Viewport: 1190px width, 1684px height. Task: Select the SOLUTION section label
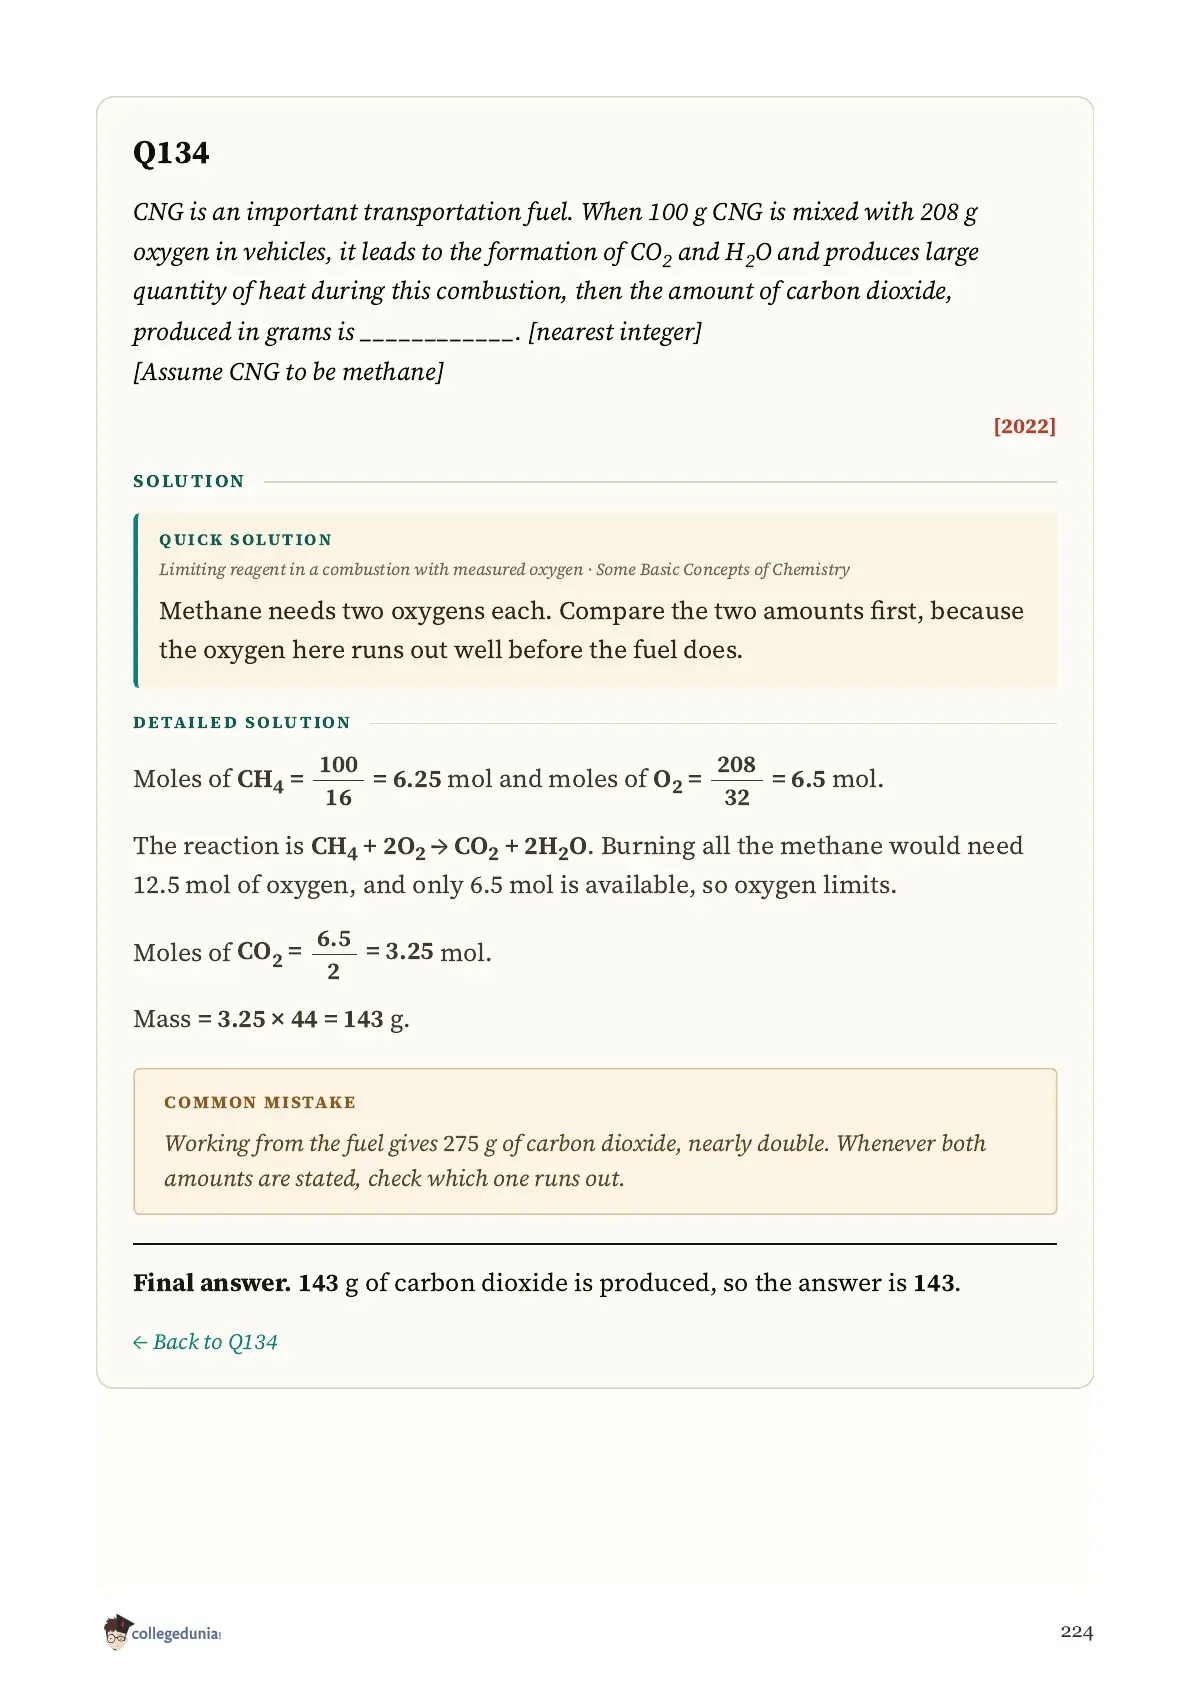coord(189,481)
